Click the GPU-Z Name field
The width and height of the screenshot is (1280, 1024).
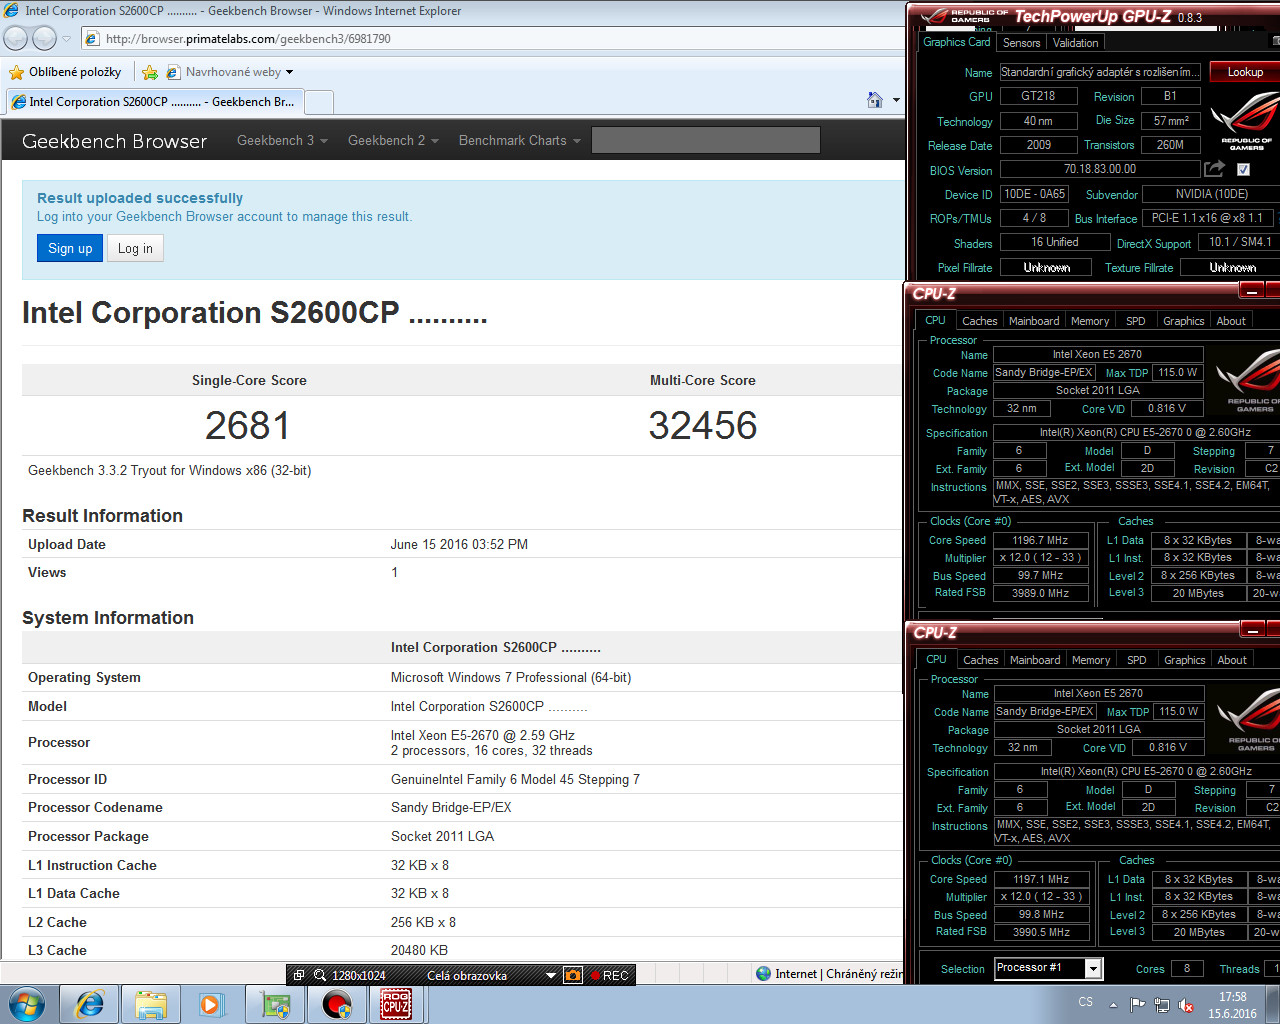[1100, 72]
